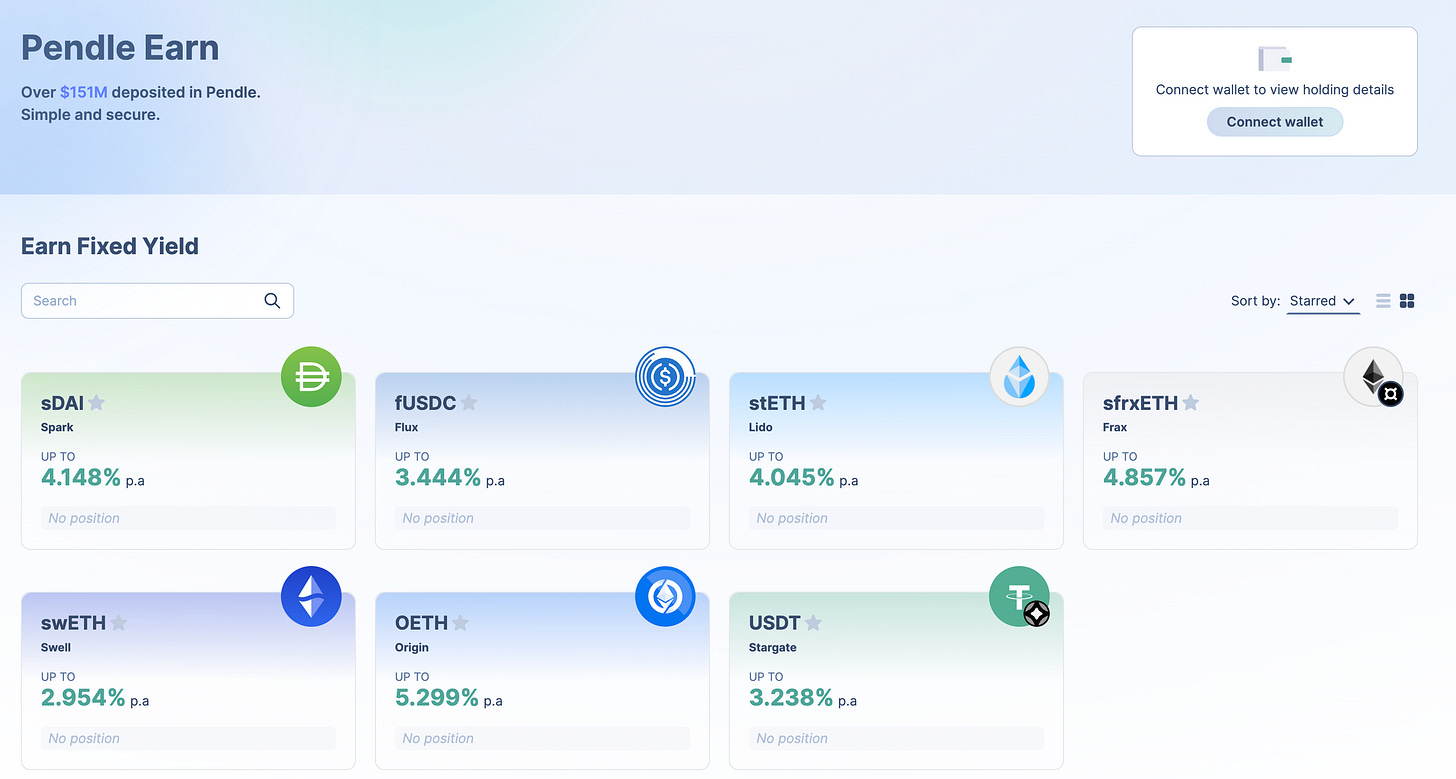Switch to grid view layout
Viewport: 1456px width, 779px height.
[x=1407, y=301]
